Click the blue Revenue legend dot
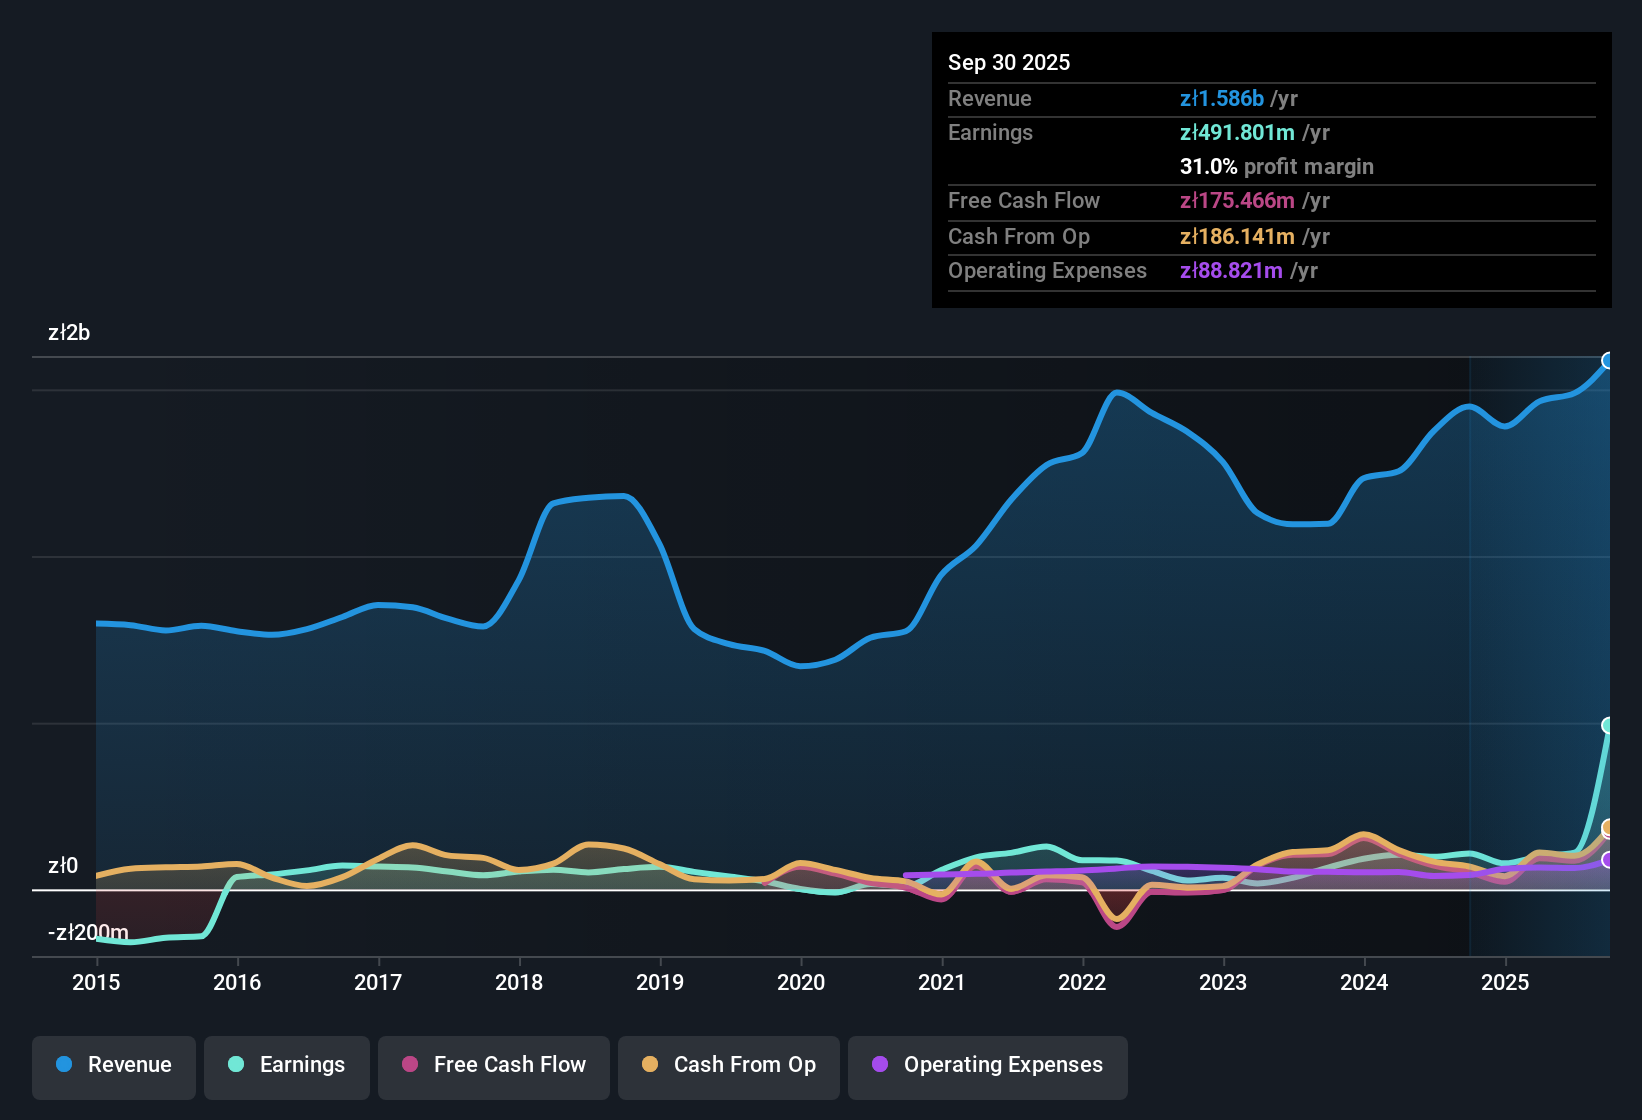The width and height of the screenshot is (1642, 1120). (64, 1065)
